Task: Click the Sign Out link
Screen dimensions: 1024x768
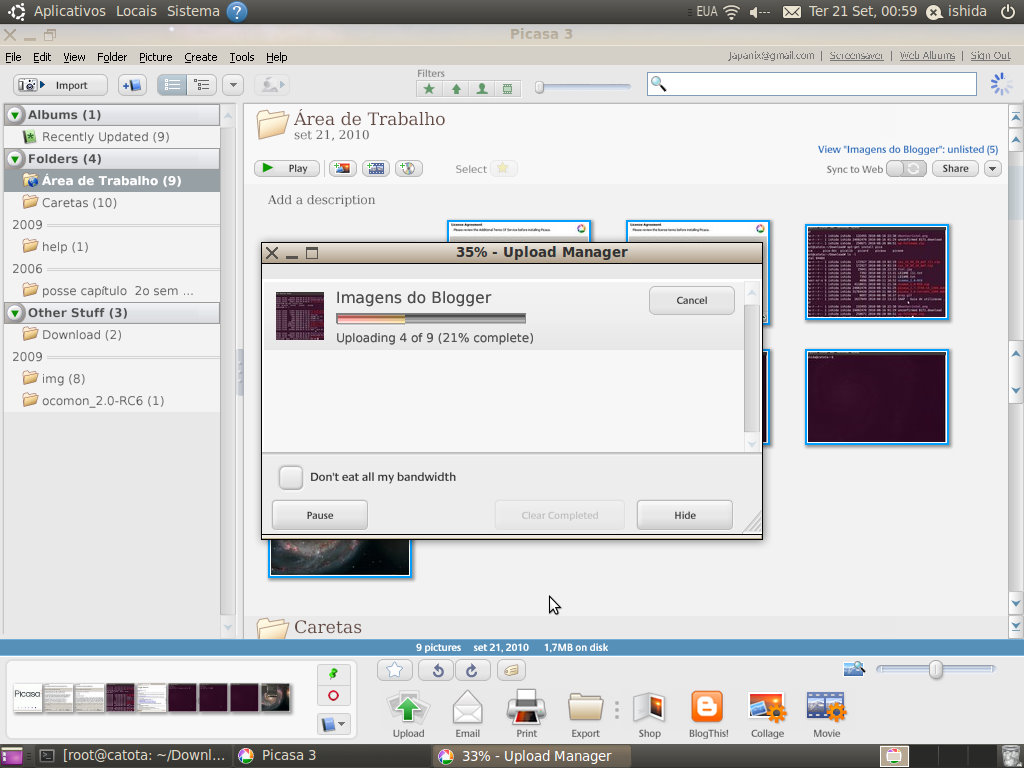Action: 990,56
